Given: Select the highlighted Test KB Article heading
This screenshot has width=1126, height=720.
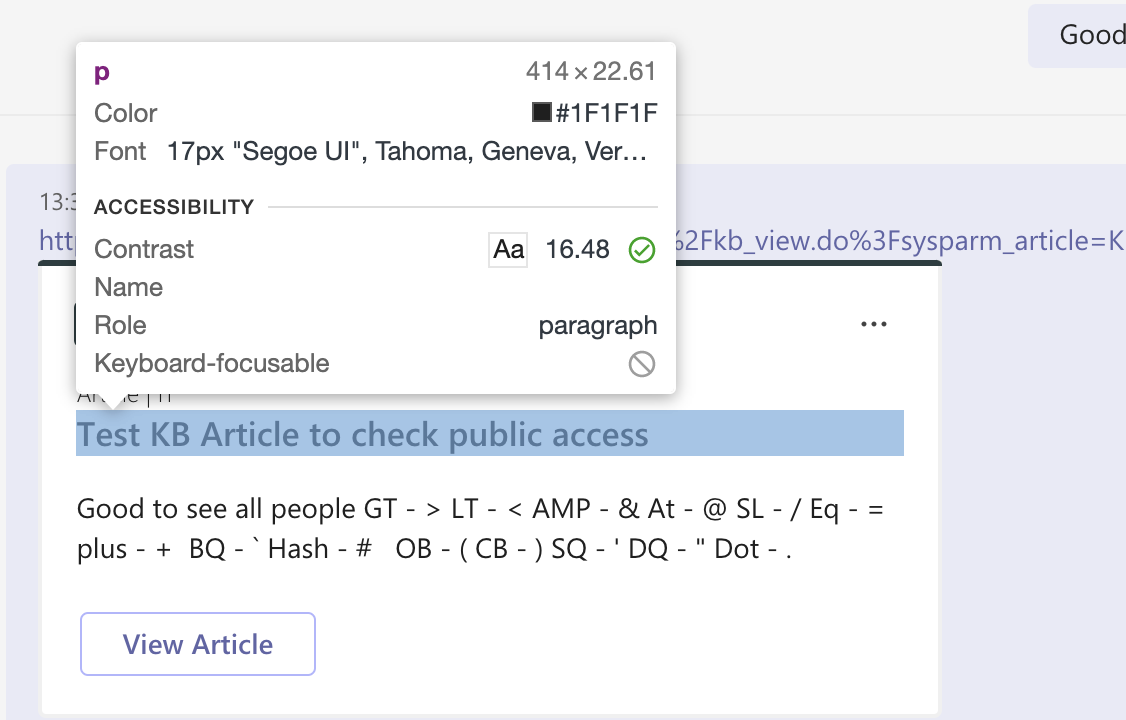Looking at the screenshot, I should point(363,433).
